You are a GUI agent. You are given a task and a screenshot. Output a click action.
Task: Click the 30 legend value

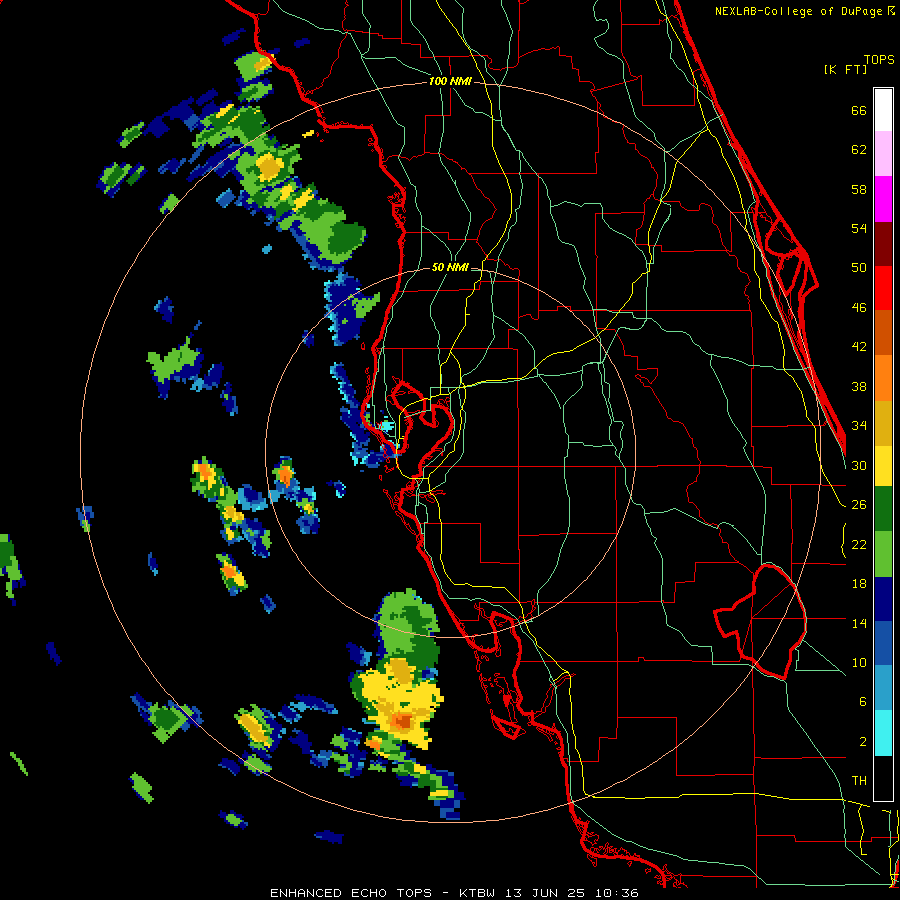click(859, 465)
